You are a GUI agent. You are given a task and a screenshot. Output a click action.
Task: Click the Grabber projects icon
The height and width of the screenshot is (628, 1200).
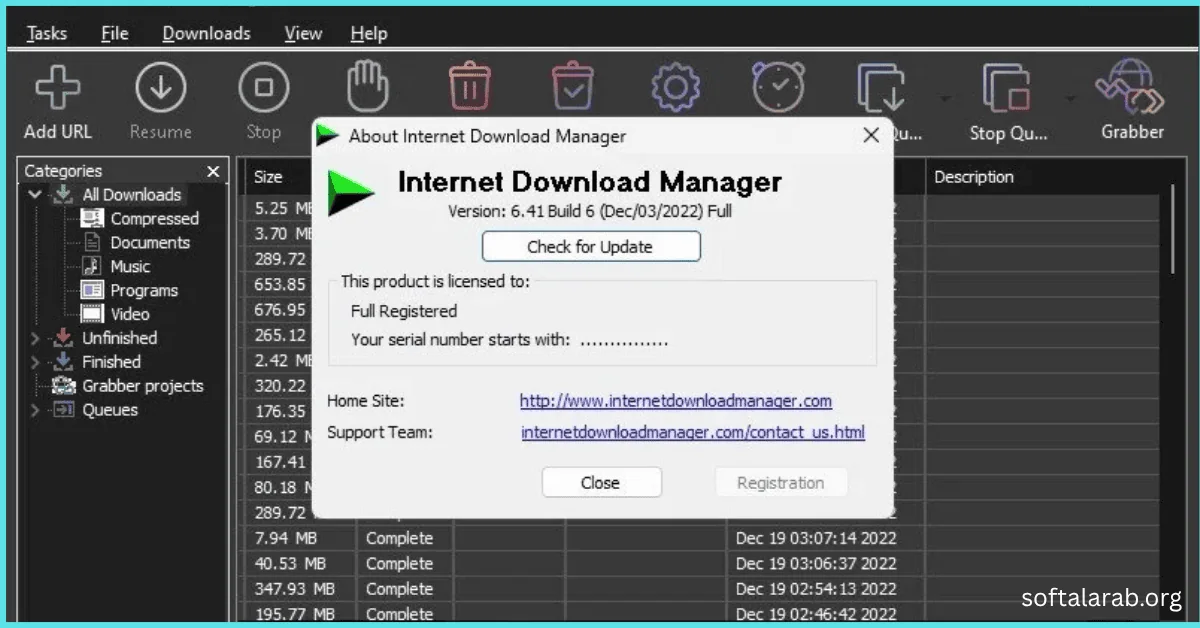pos(64,386)
